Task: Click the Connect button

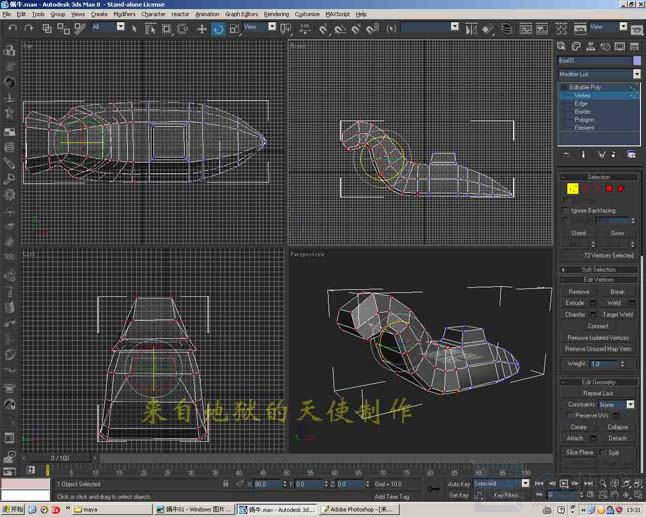Action: point(598,326)
